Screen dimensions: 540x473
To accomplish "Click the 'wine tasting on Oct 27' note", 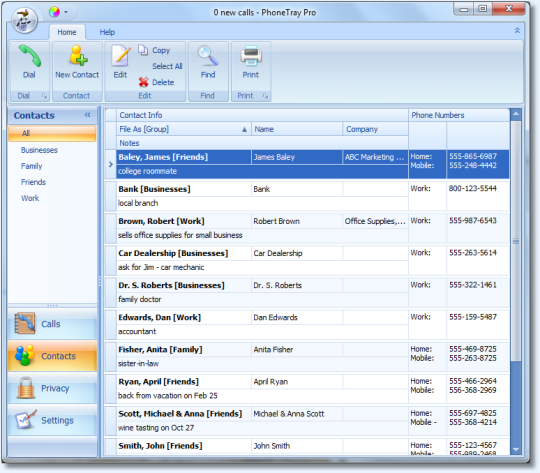I will 156,428.
